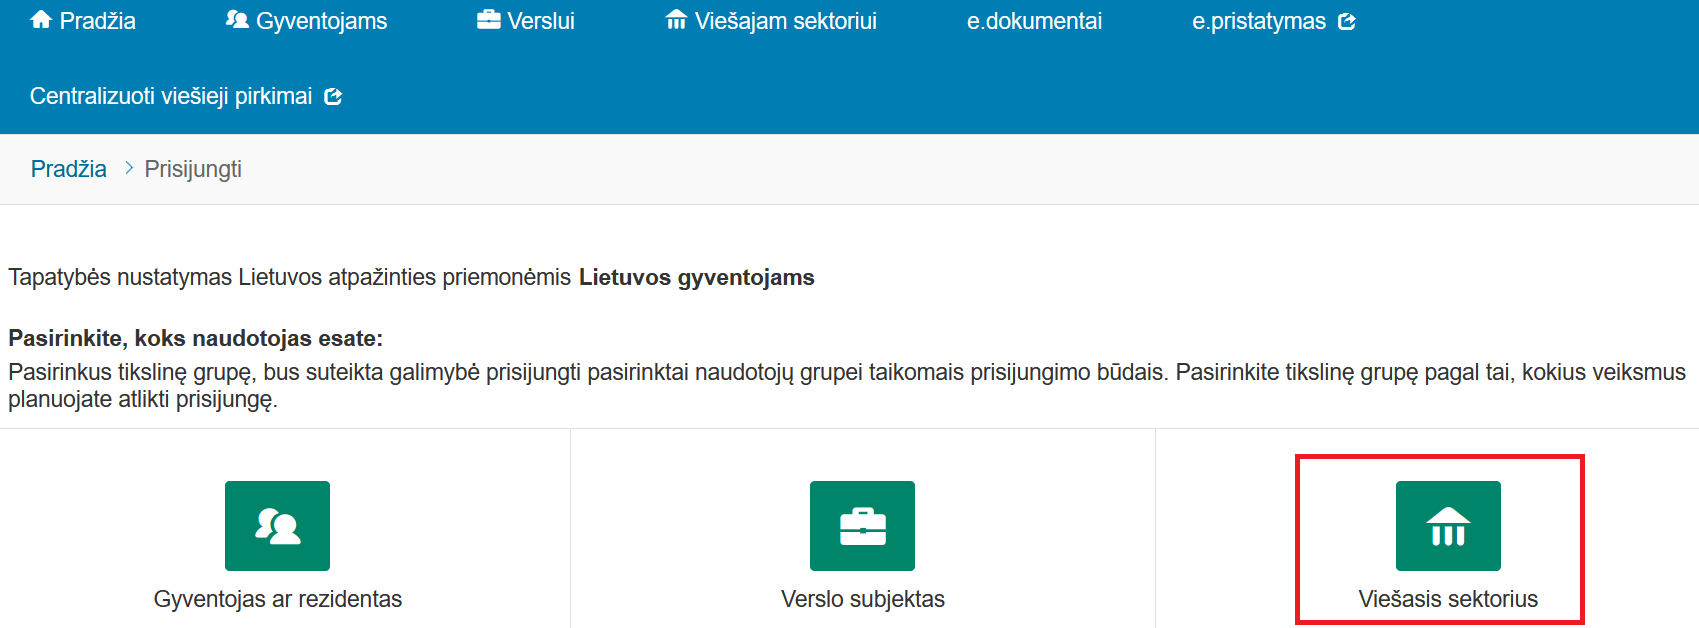The height and width of the screenshot is (628, 1699).
Task: Select the green Viešasis sektorius building icon
Action: [1448, 526]
